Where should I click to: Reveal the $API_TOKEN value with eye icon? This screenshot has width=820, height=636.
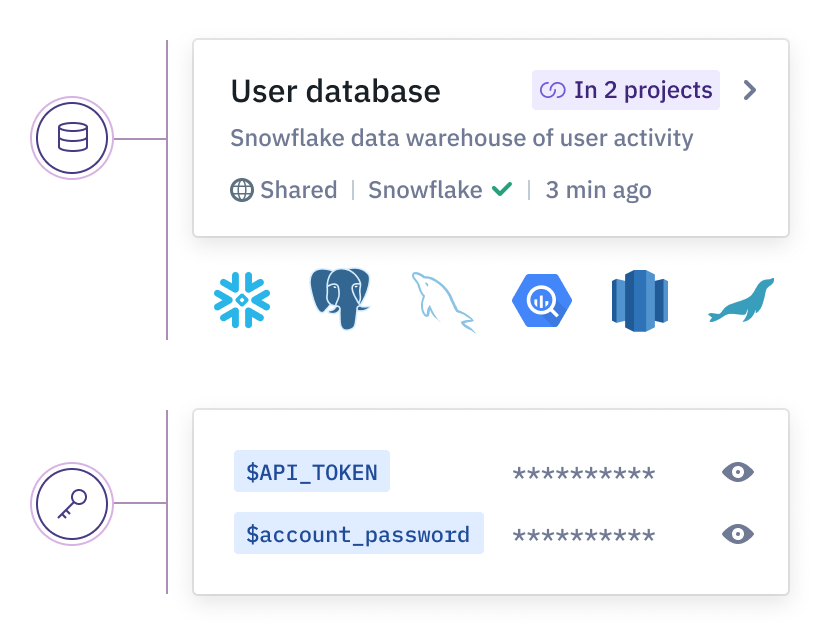[x=738, y=472]
